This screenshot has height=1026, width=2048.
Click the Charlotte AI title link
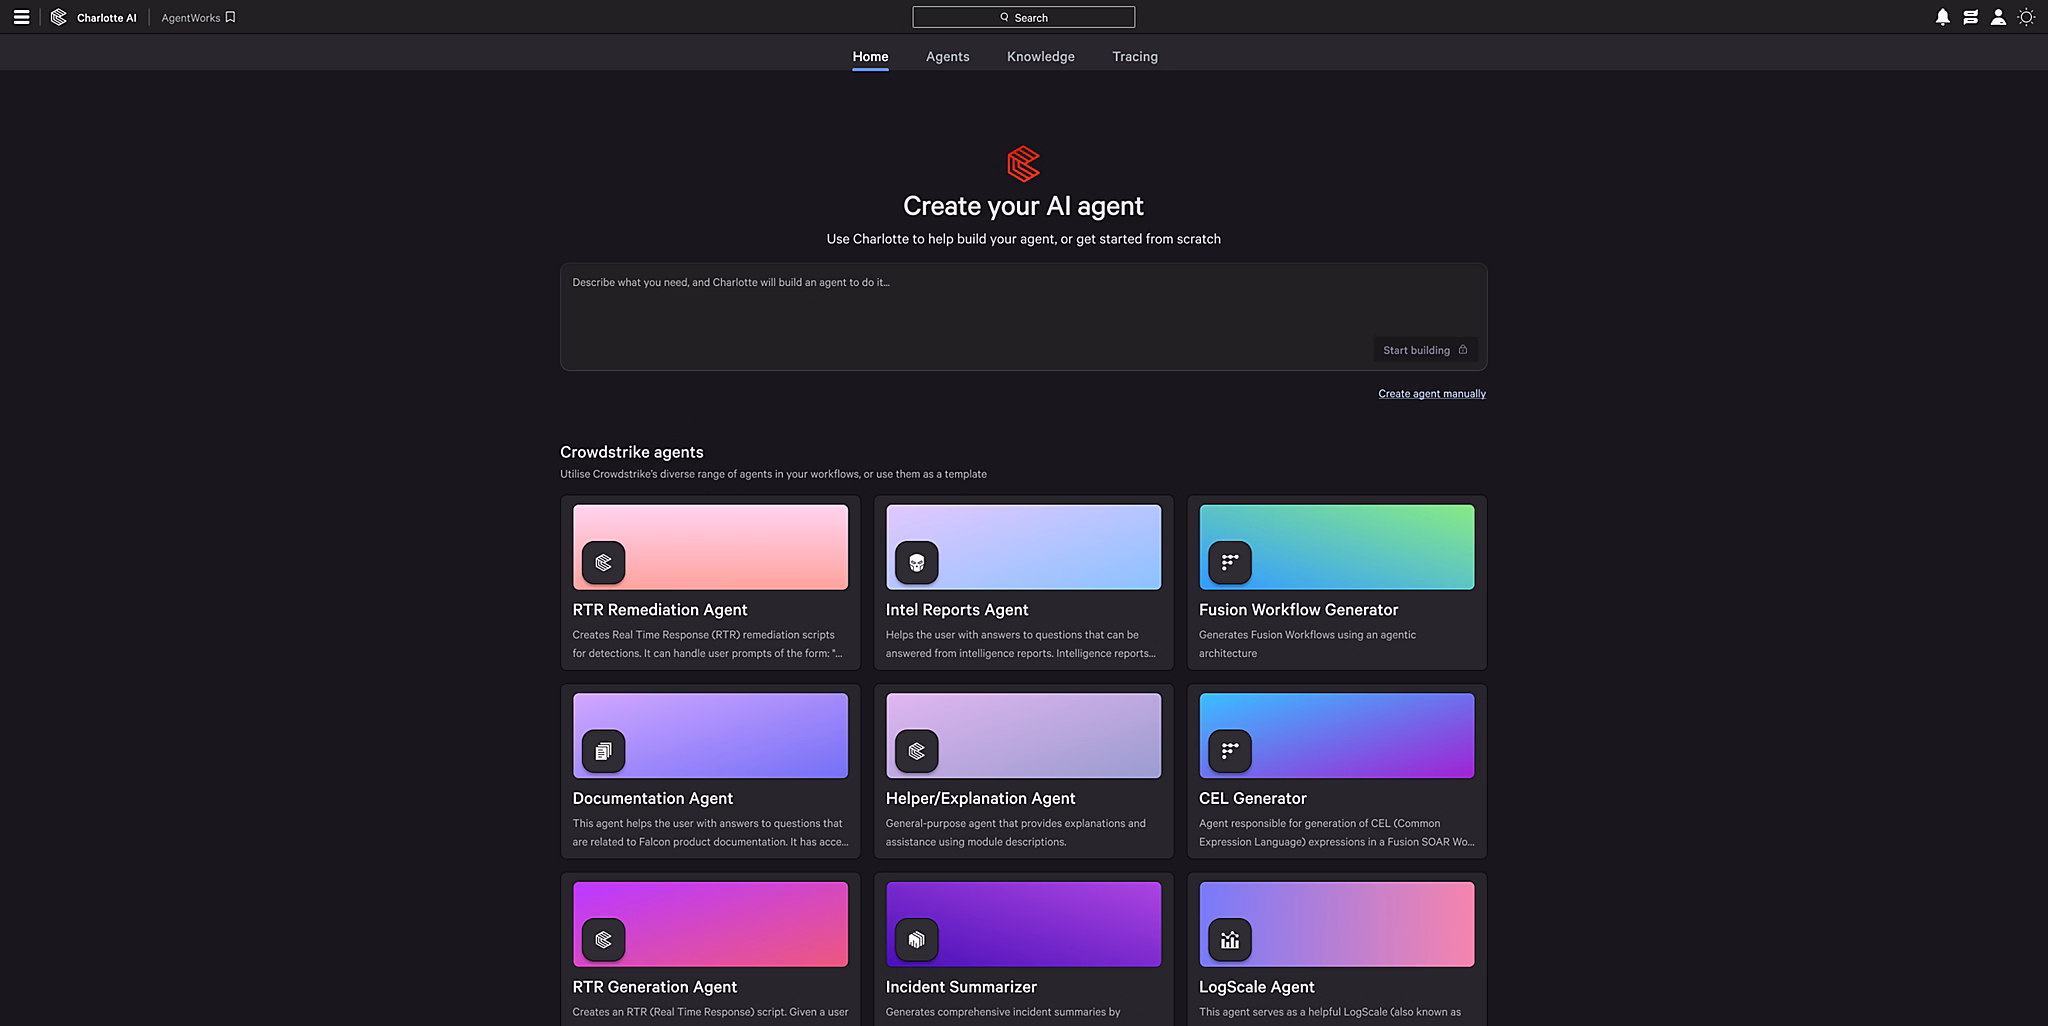[107, 18]
